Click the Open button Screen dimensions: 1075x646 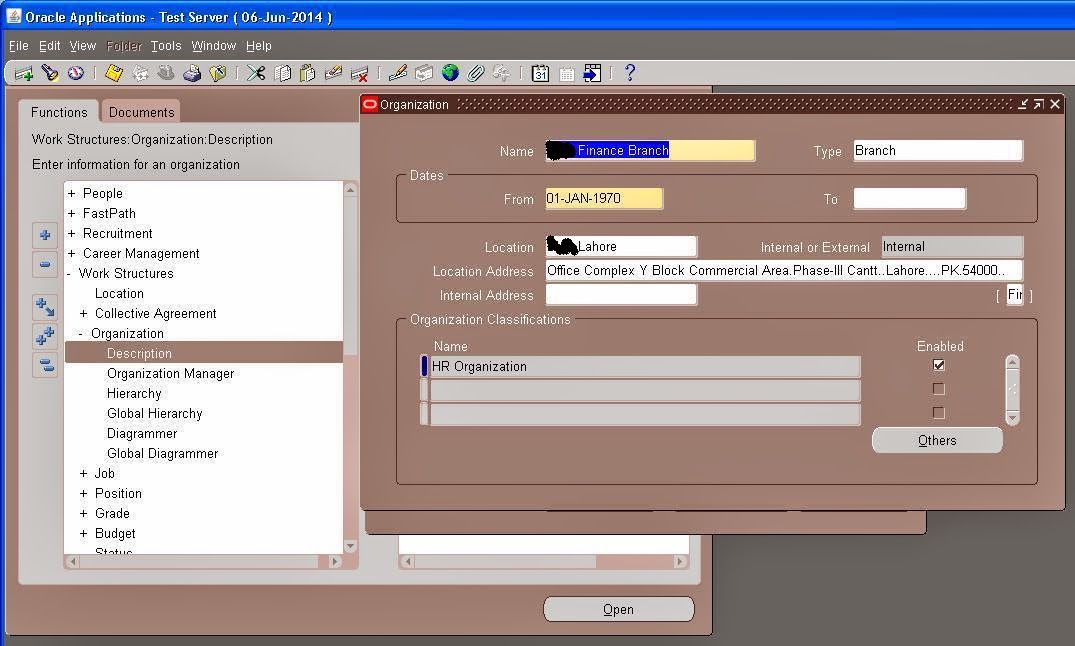(618, 609)
